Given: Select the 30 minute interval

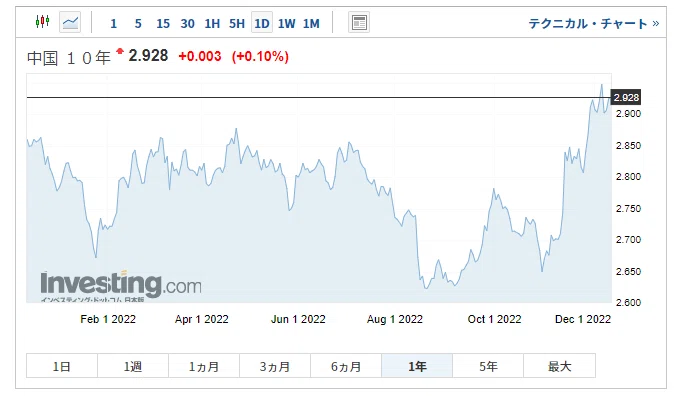Looking at the screenshot, I should tap(187, 23).
